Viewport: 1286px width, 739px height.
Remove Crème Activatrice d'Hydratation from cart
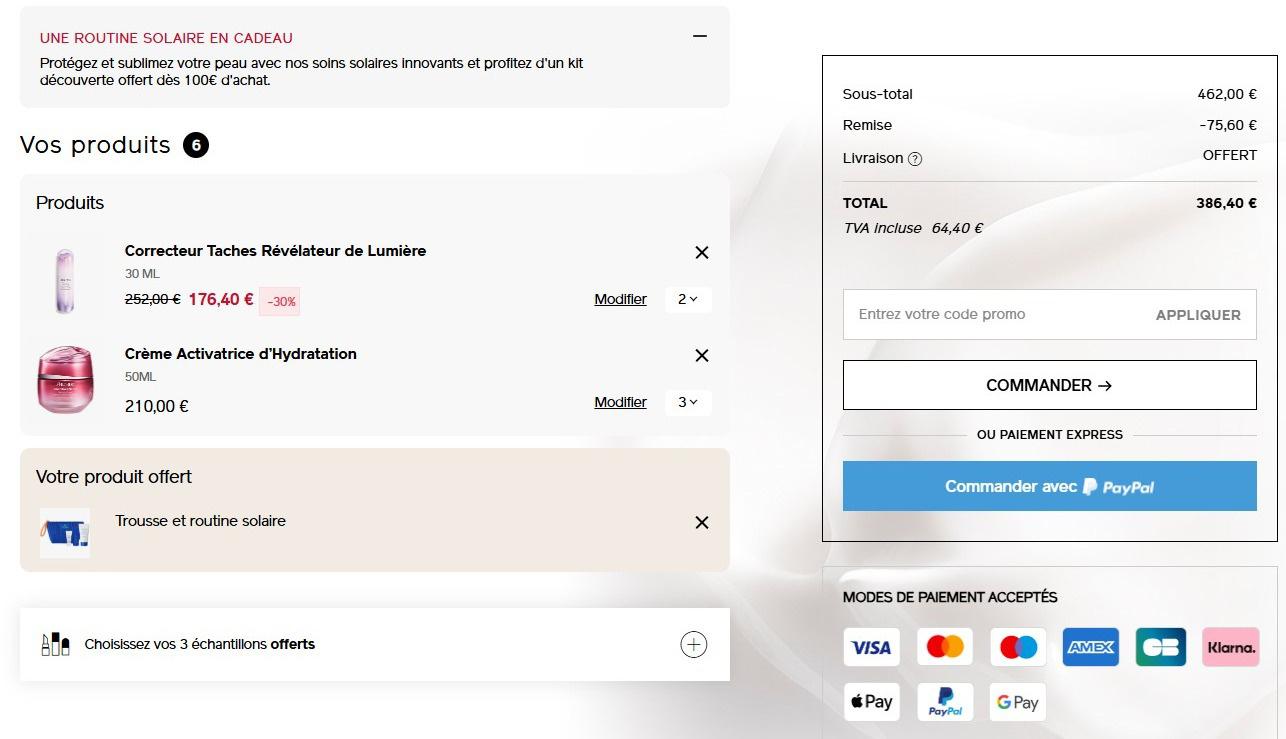(x=702, y=356)
